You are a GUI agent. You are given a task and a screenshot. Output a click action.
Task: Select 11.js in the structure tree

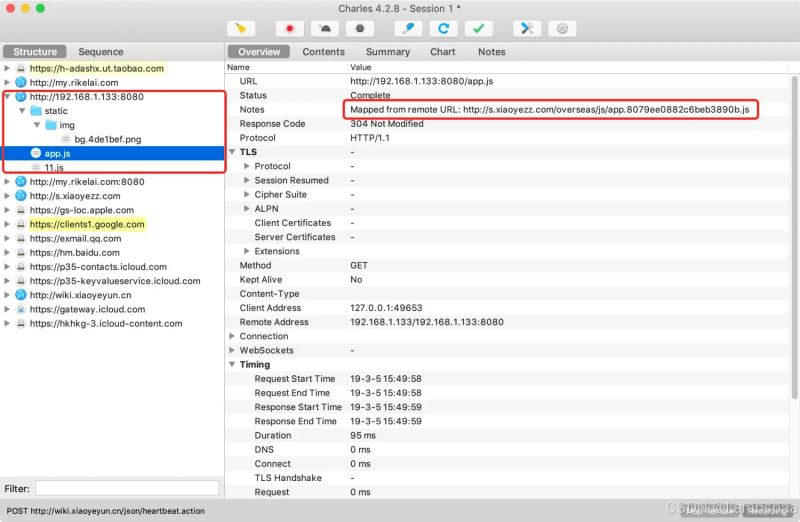coord(54,167)
